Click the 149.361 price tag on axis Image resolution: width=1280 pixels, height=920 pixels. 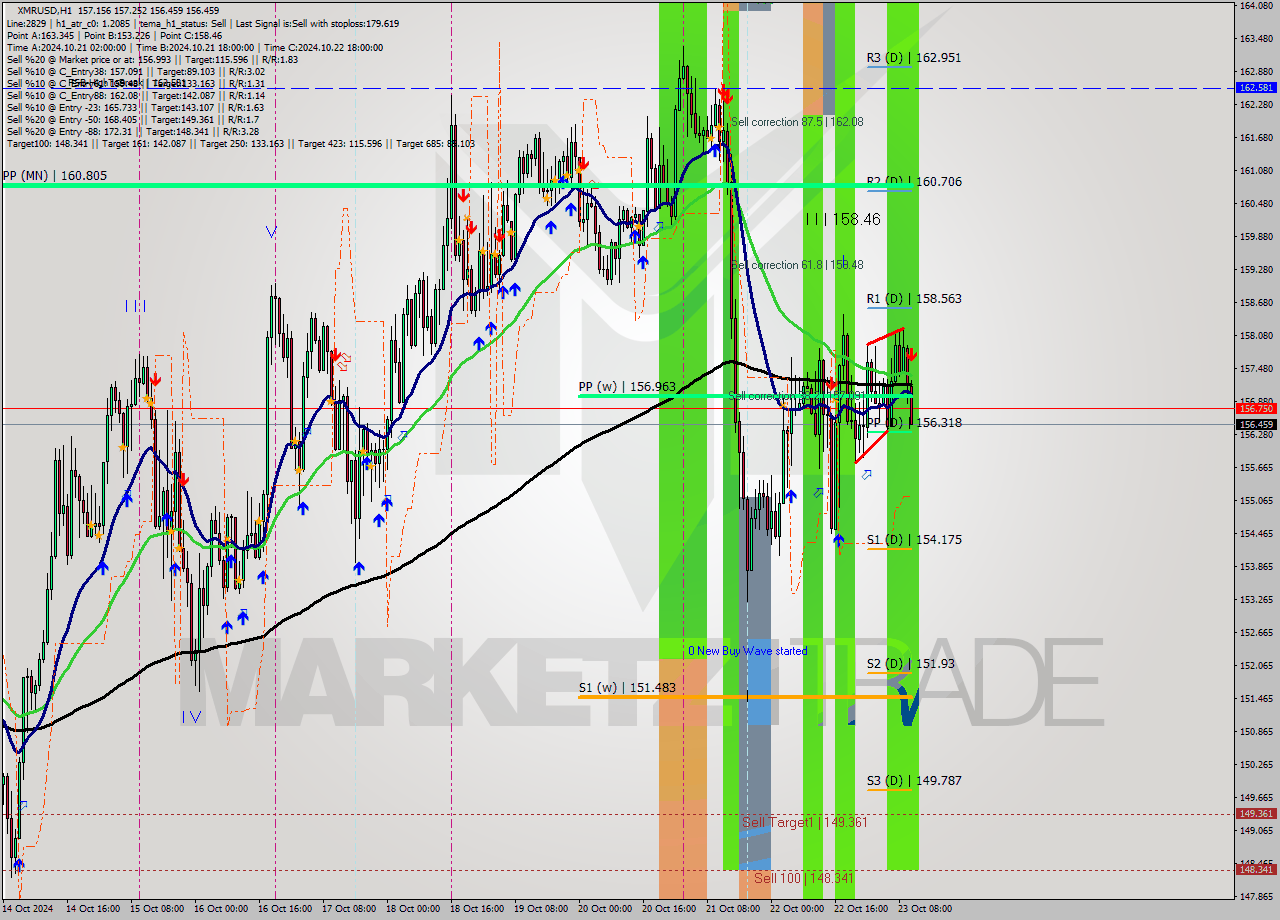(x=1256, y=814)
